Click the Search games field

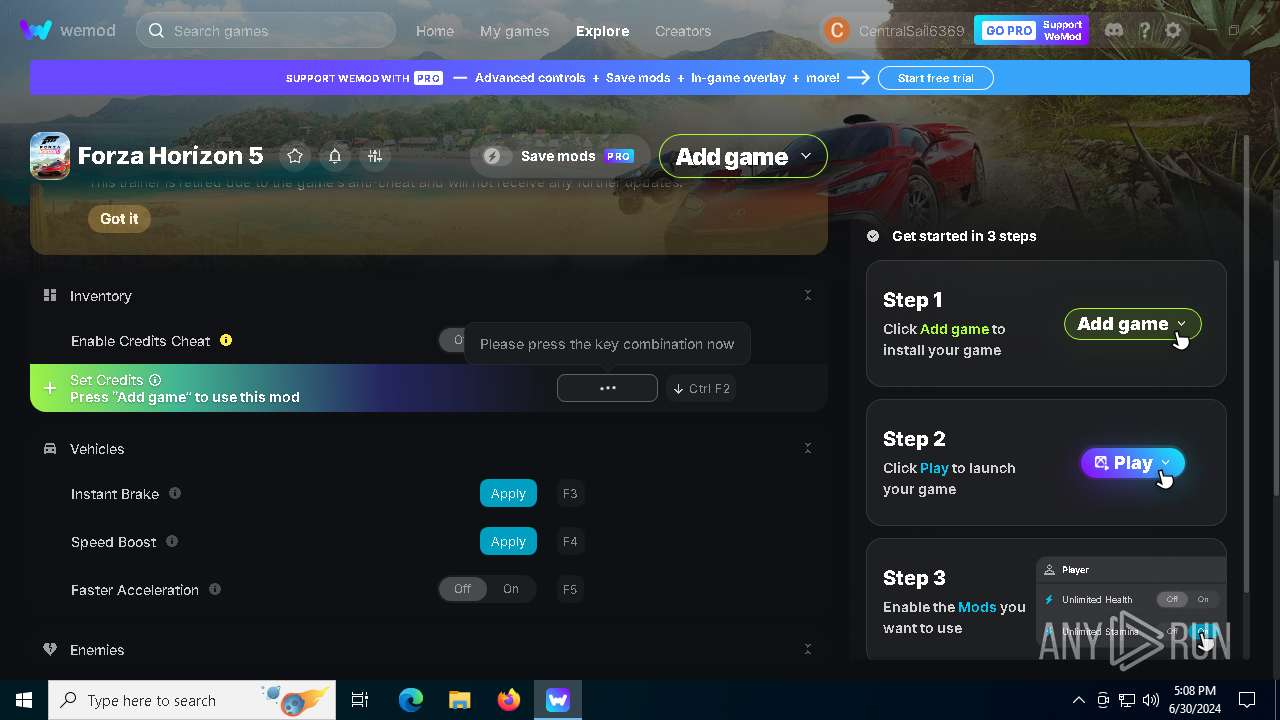pos(266,31)
